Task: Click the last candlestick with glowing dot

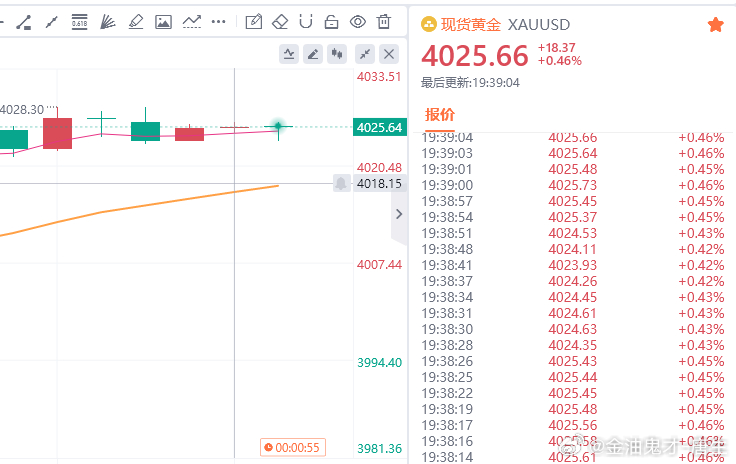Action: (x=278, y=127)
